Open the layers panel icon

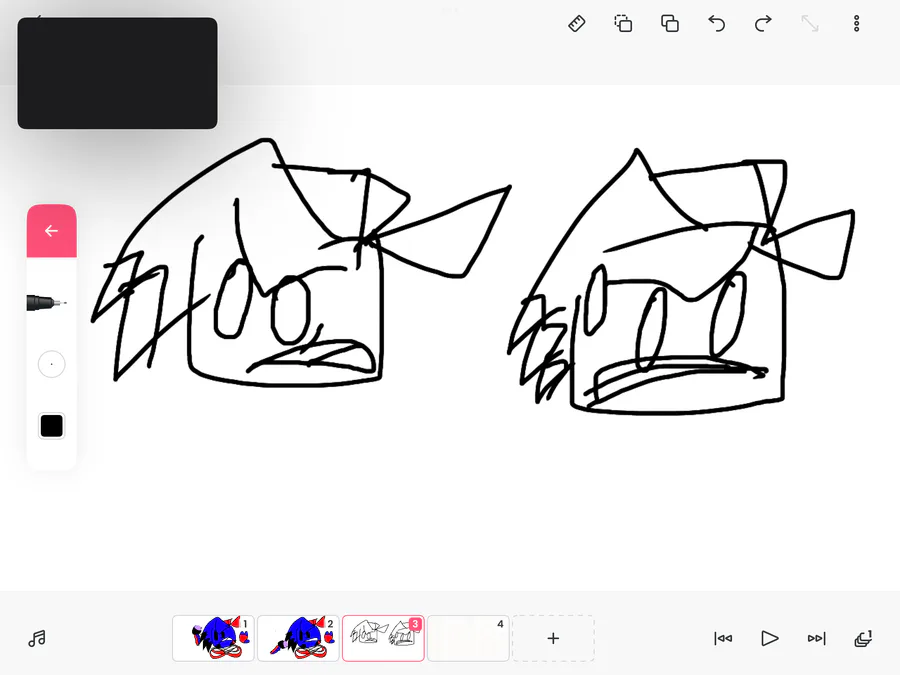[x=863, y=638]
